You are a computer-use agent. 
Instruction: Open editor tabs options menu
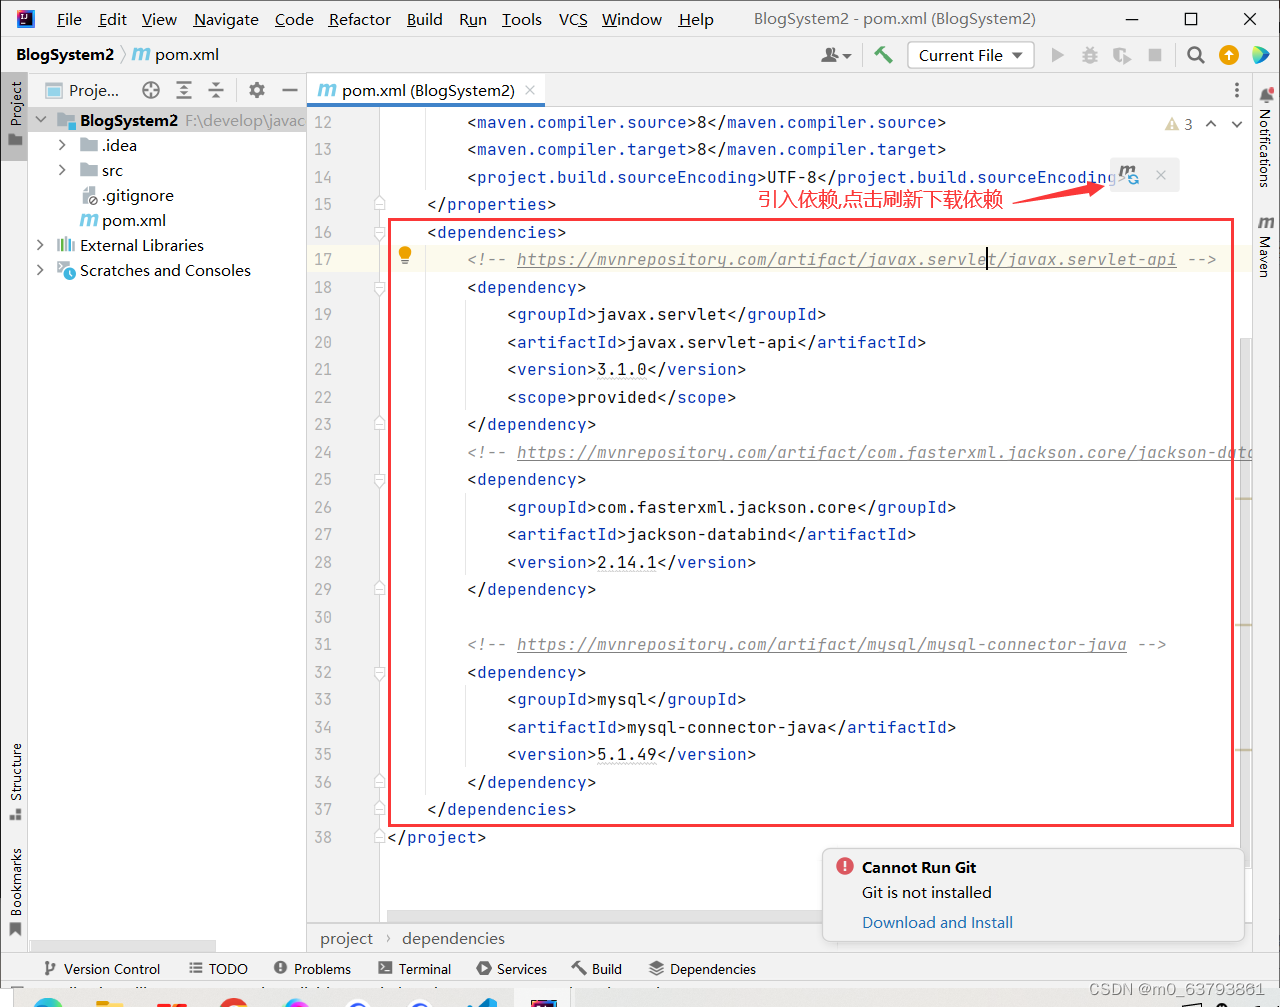[x=1237, y=90]
